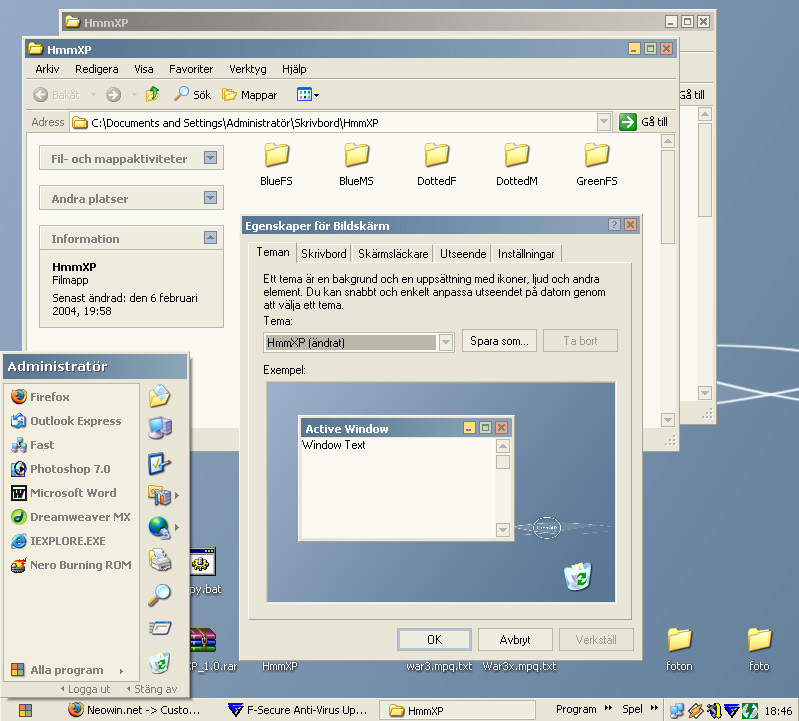
Task: Open the Fast start menu entry
Action: (32, 445)
